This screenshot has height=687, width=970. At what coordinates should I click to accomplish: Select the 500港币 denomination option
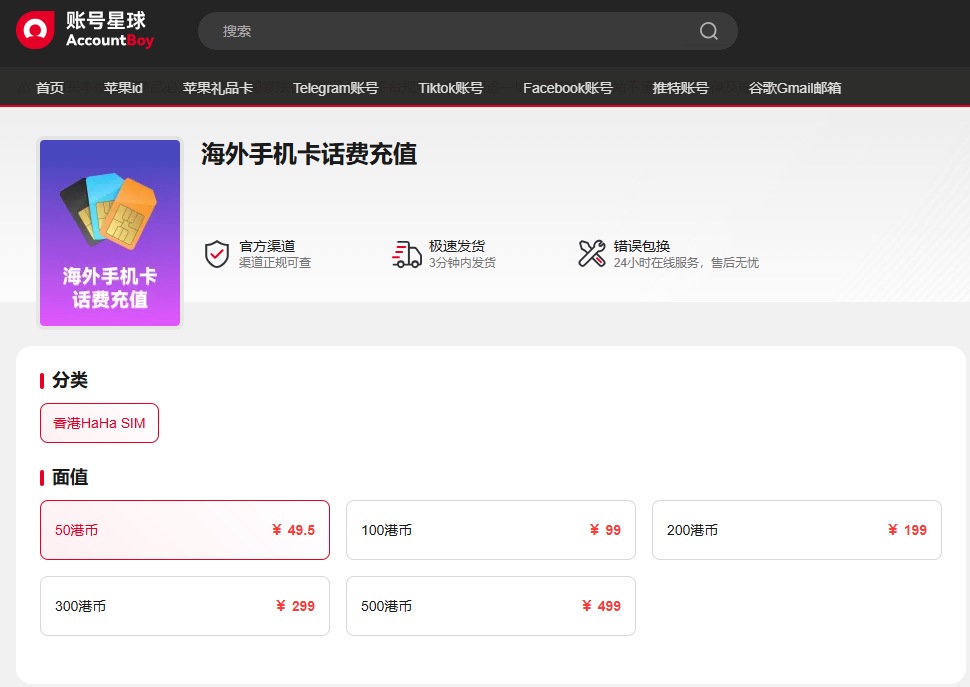pyautogui.click(x=490, y=606)
